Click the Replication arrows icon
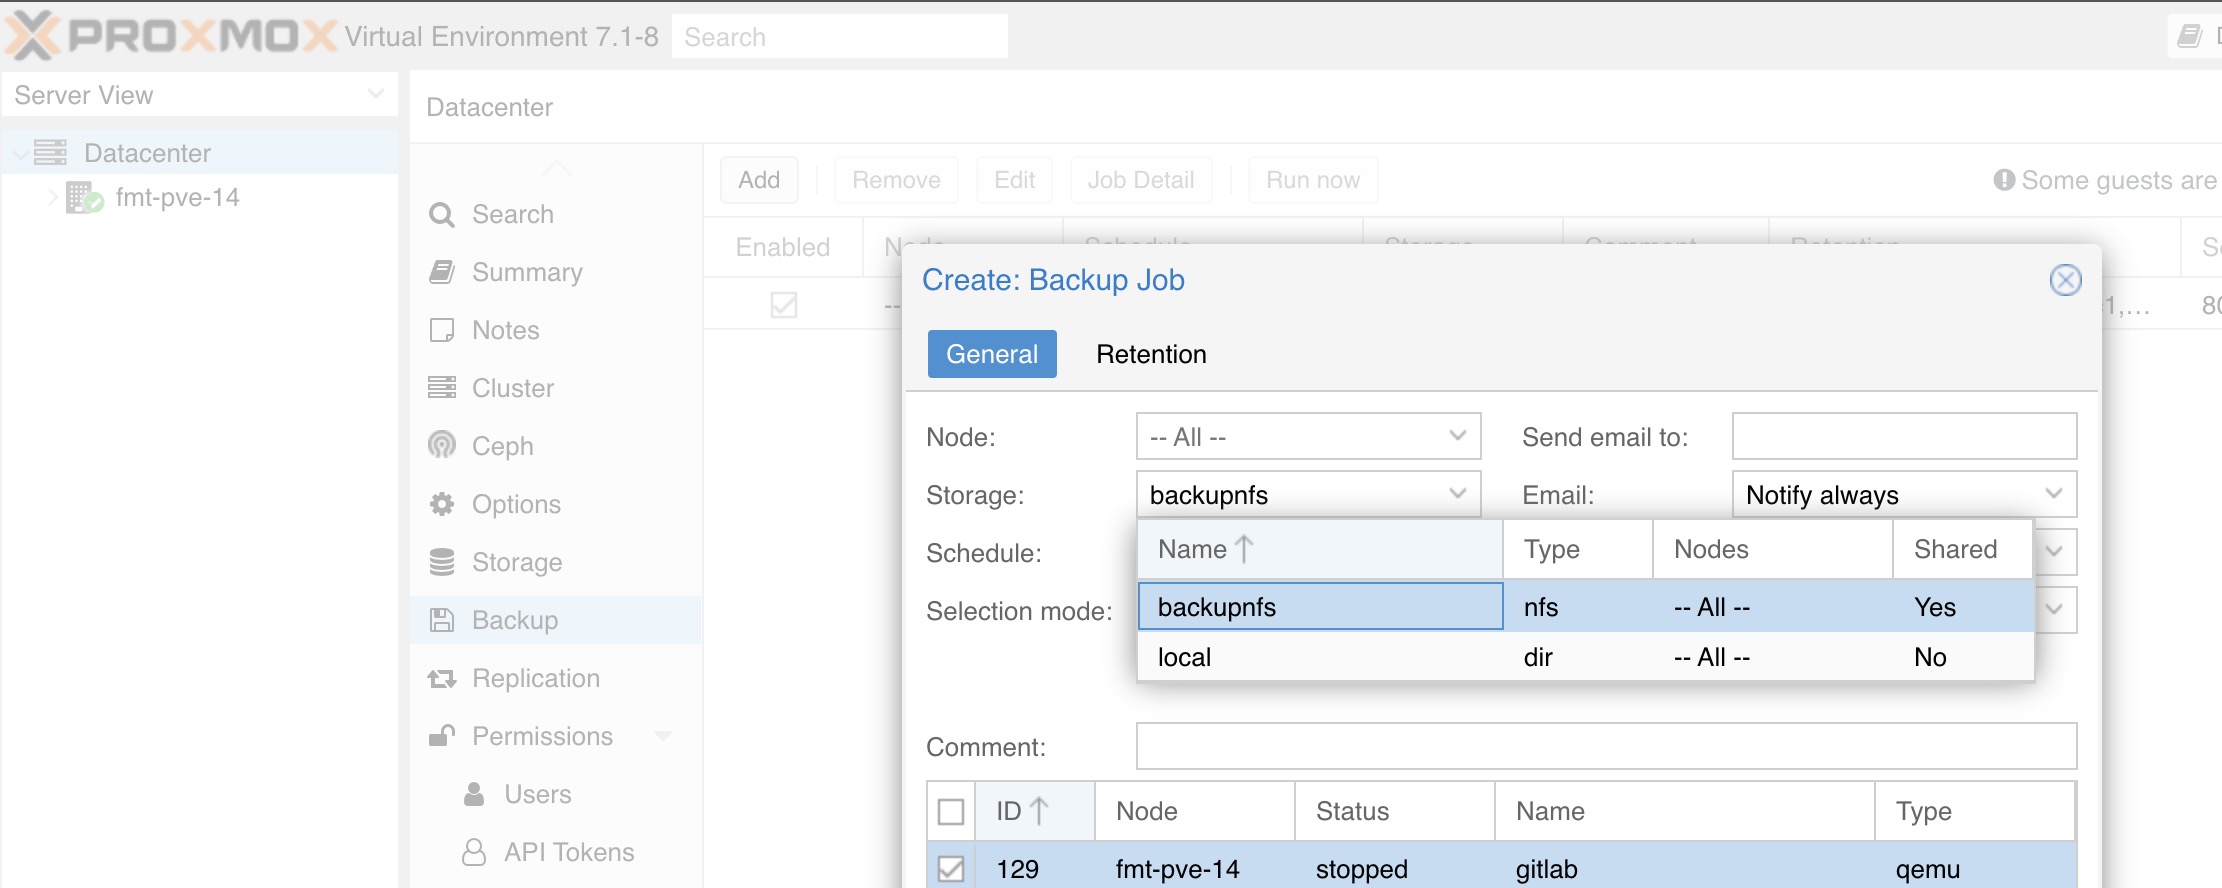The image size is (2222, 888). pos(441,679)
